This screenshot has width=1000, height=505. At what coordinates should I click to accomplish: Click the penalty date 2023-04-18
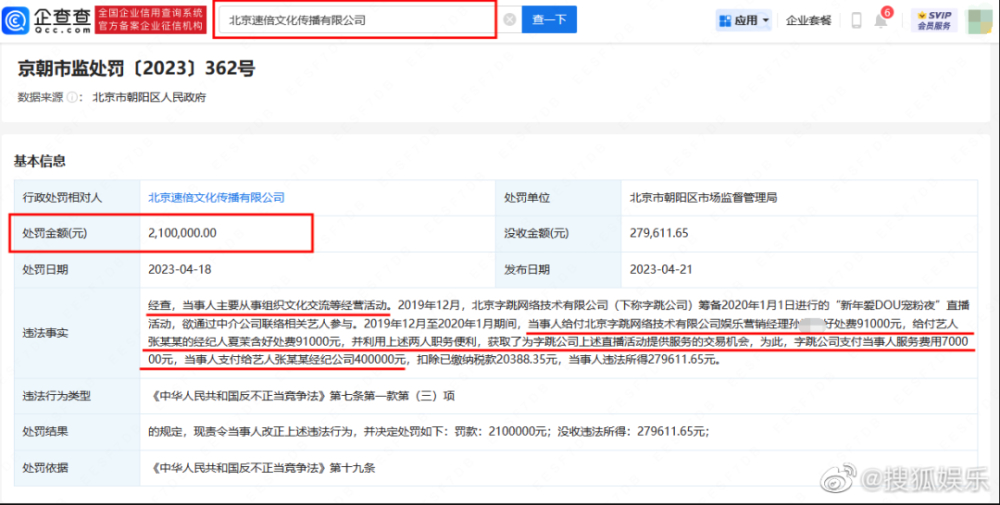[179, 269]
